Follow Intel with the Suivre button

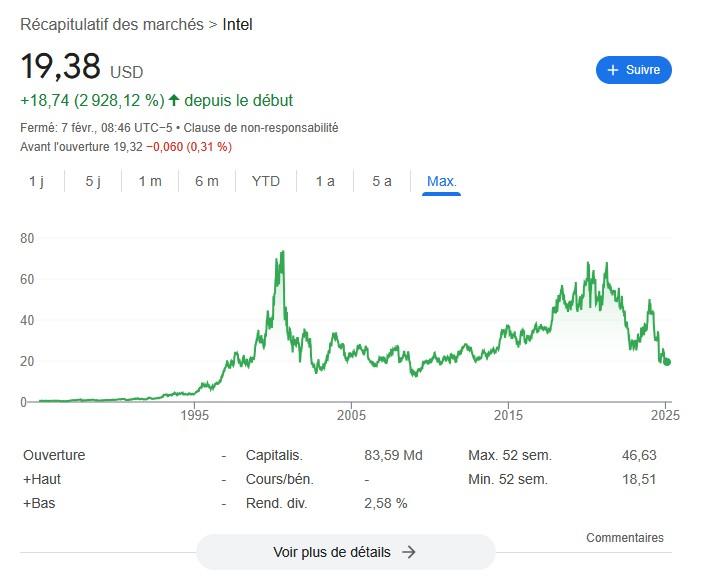point(634,70)
